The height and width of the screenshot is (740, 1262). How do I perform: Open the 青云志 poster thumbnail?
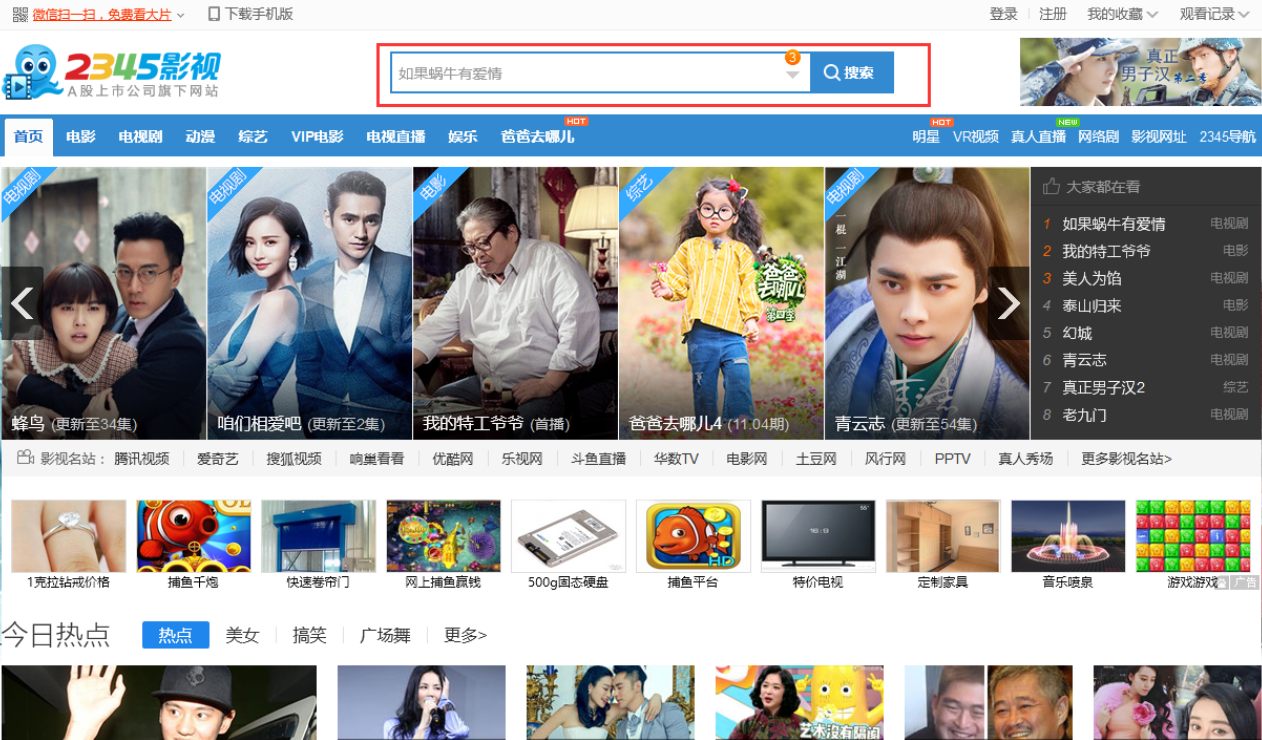pos(927,303)
